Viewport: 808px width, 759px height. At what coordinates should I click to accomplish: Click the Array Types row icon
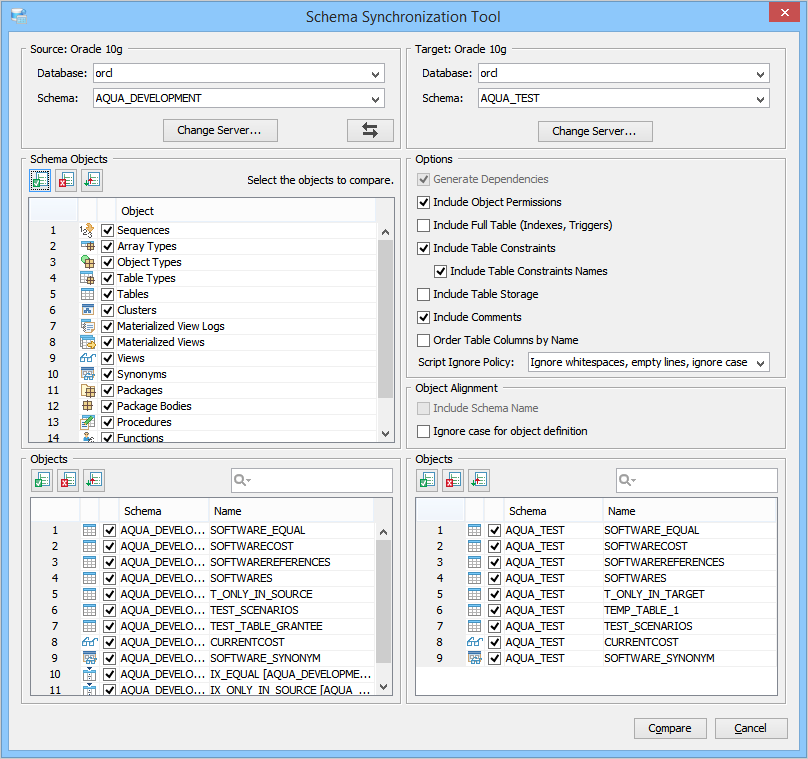point(88,246)
